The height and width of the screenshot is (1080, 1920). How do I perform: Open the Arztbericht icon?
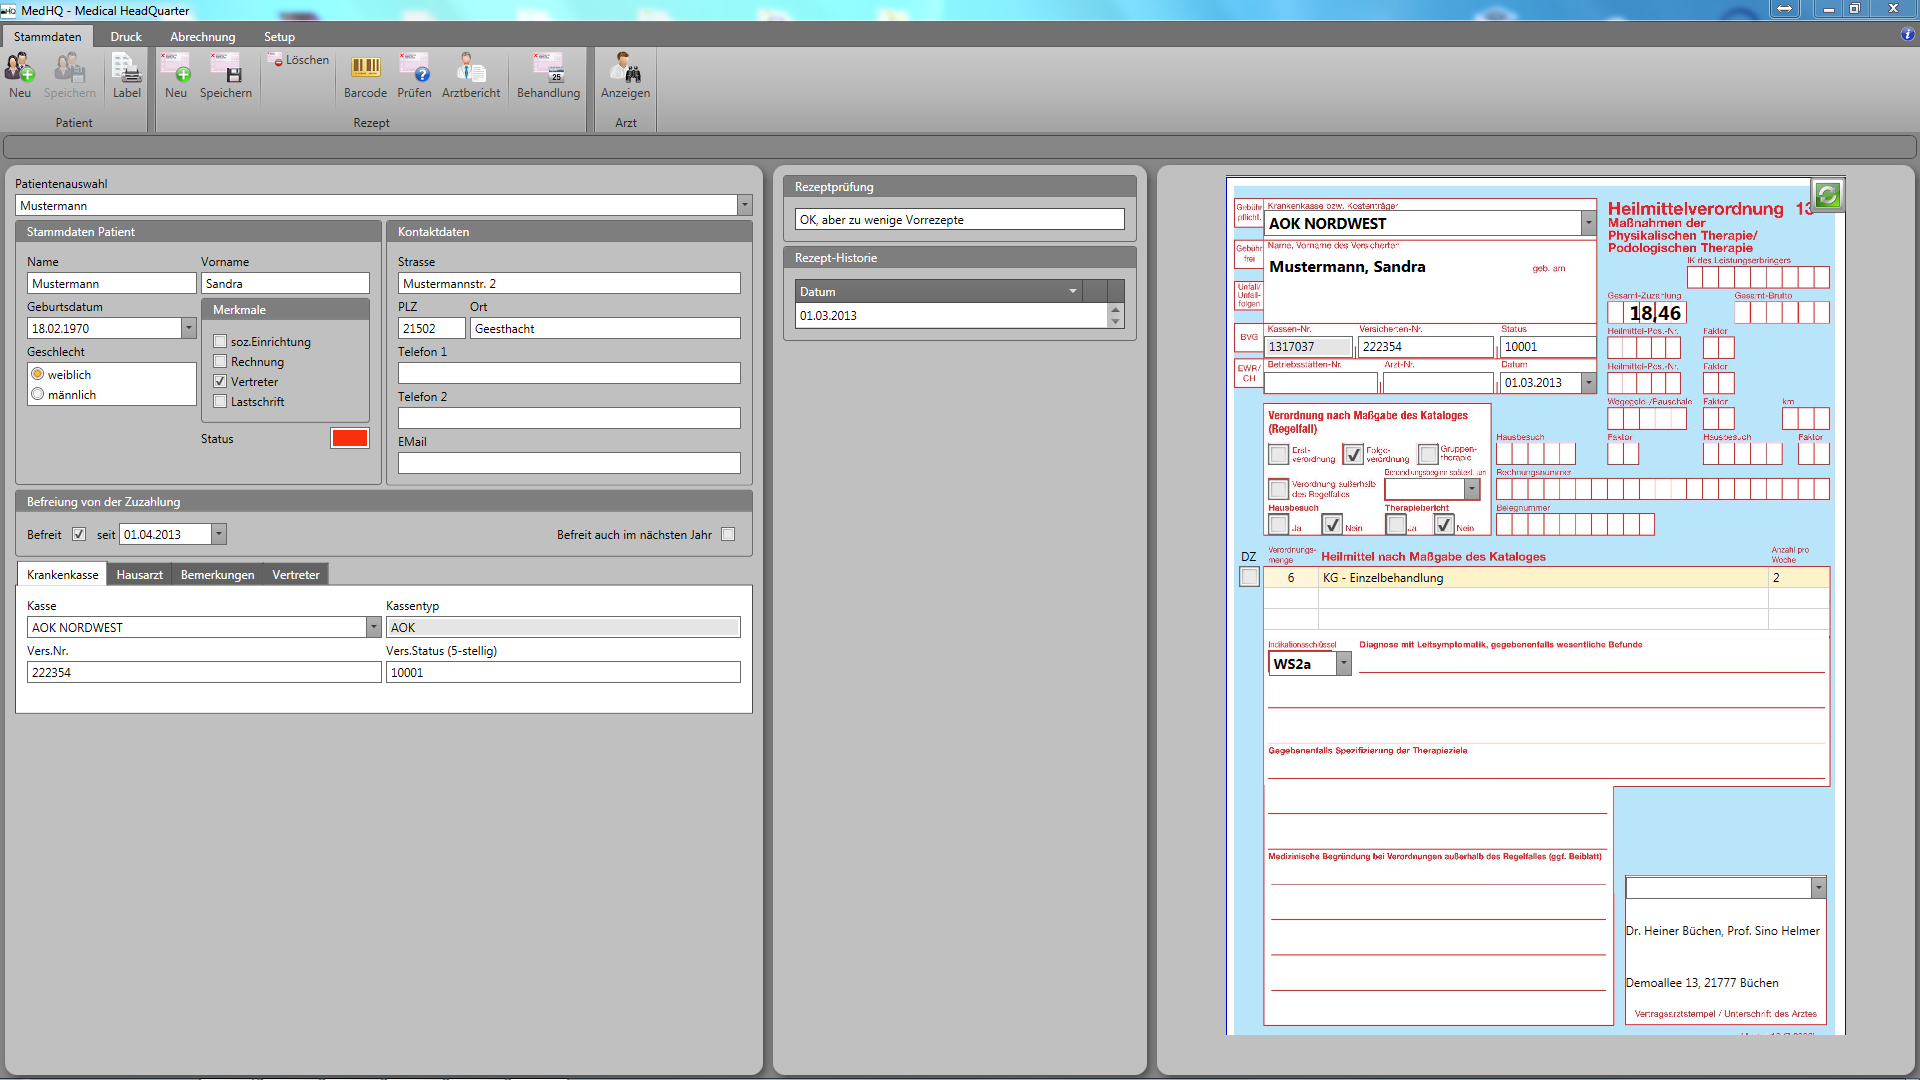(470, 76)
